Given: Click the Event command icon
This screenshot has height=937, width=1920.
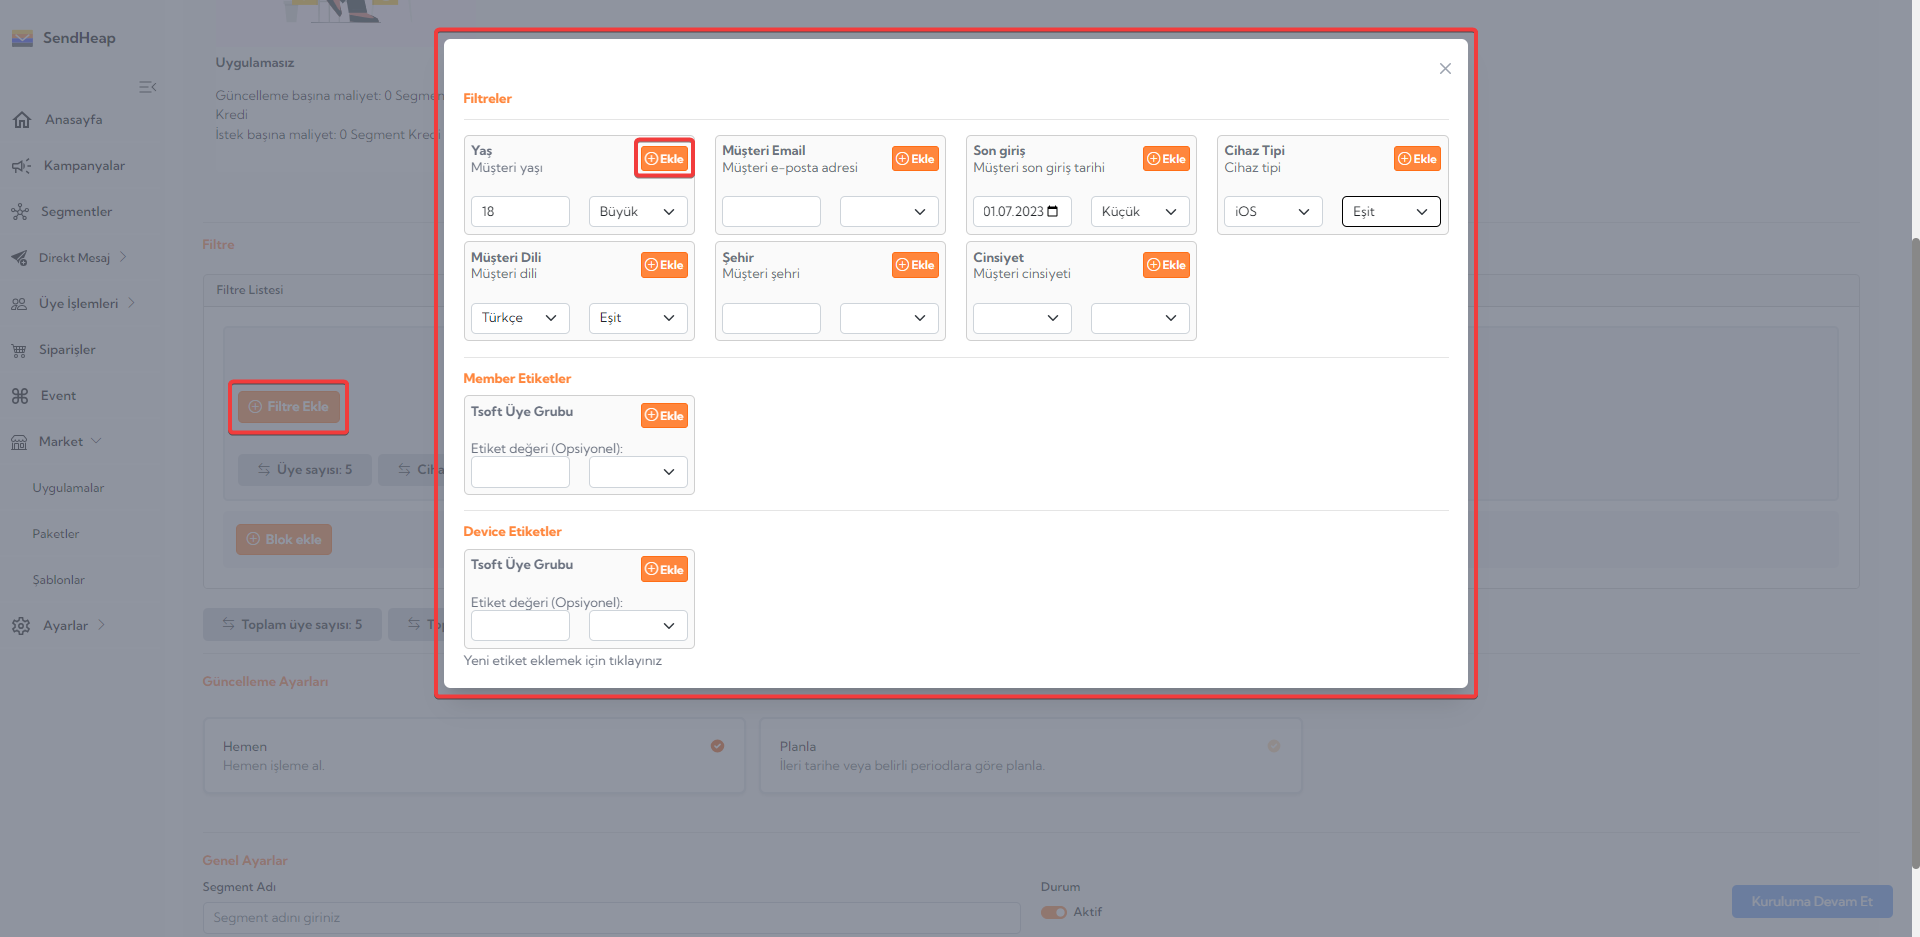Looking at the screenshot, I should coord(20,396).
